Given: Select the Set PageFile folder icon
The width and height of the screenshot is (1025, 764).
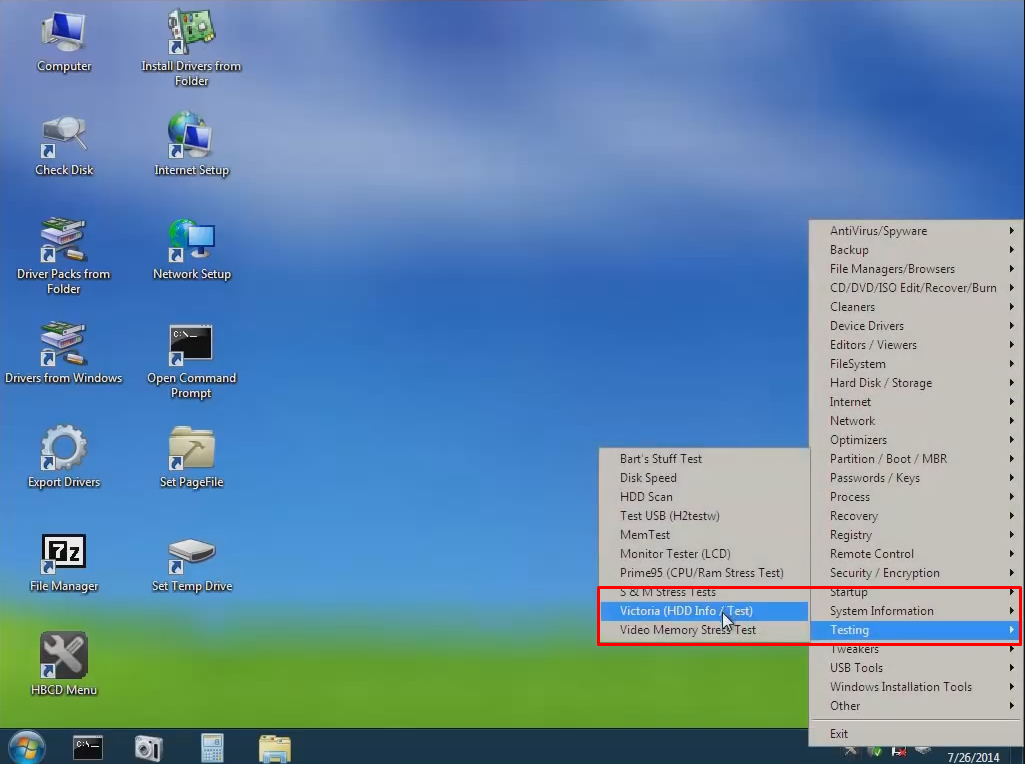Looking at the screenshot, I should tap(192, 457).
